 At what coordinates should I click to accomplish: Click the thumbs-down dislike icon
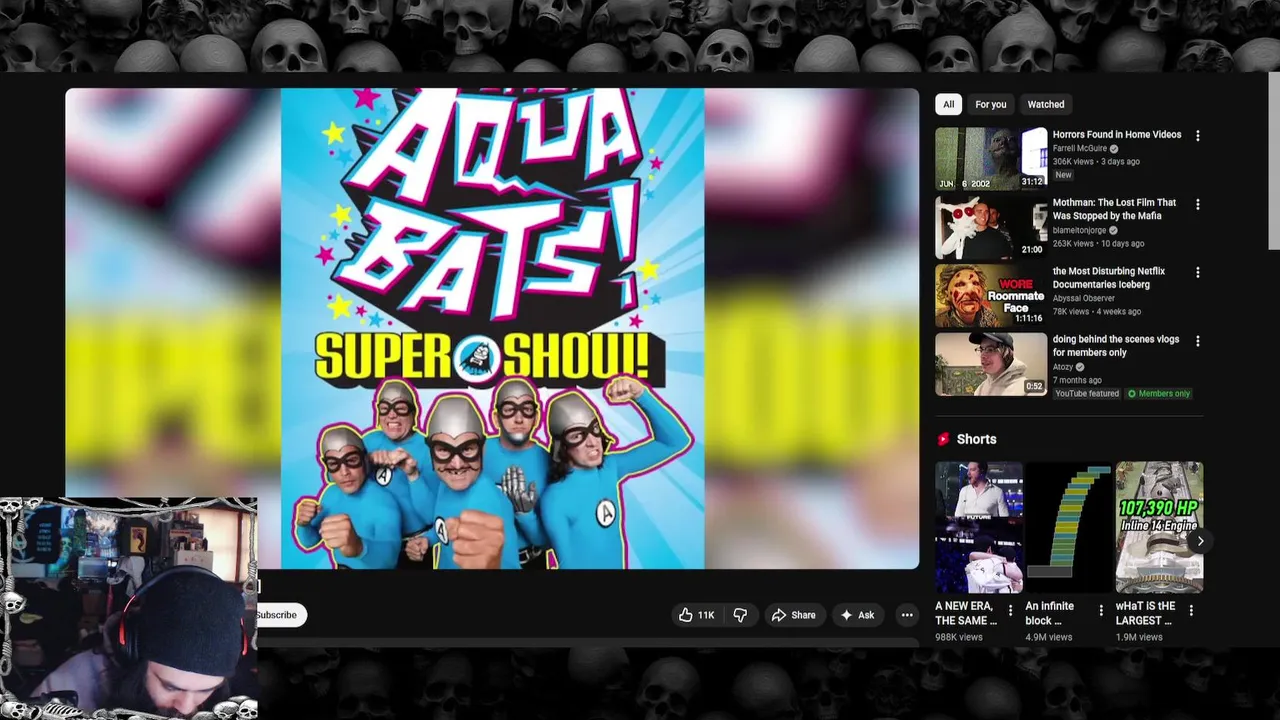(x=740, y=615)
